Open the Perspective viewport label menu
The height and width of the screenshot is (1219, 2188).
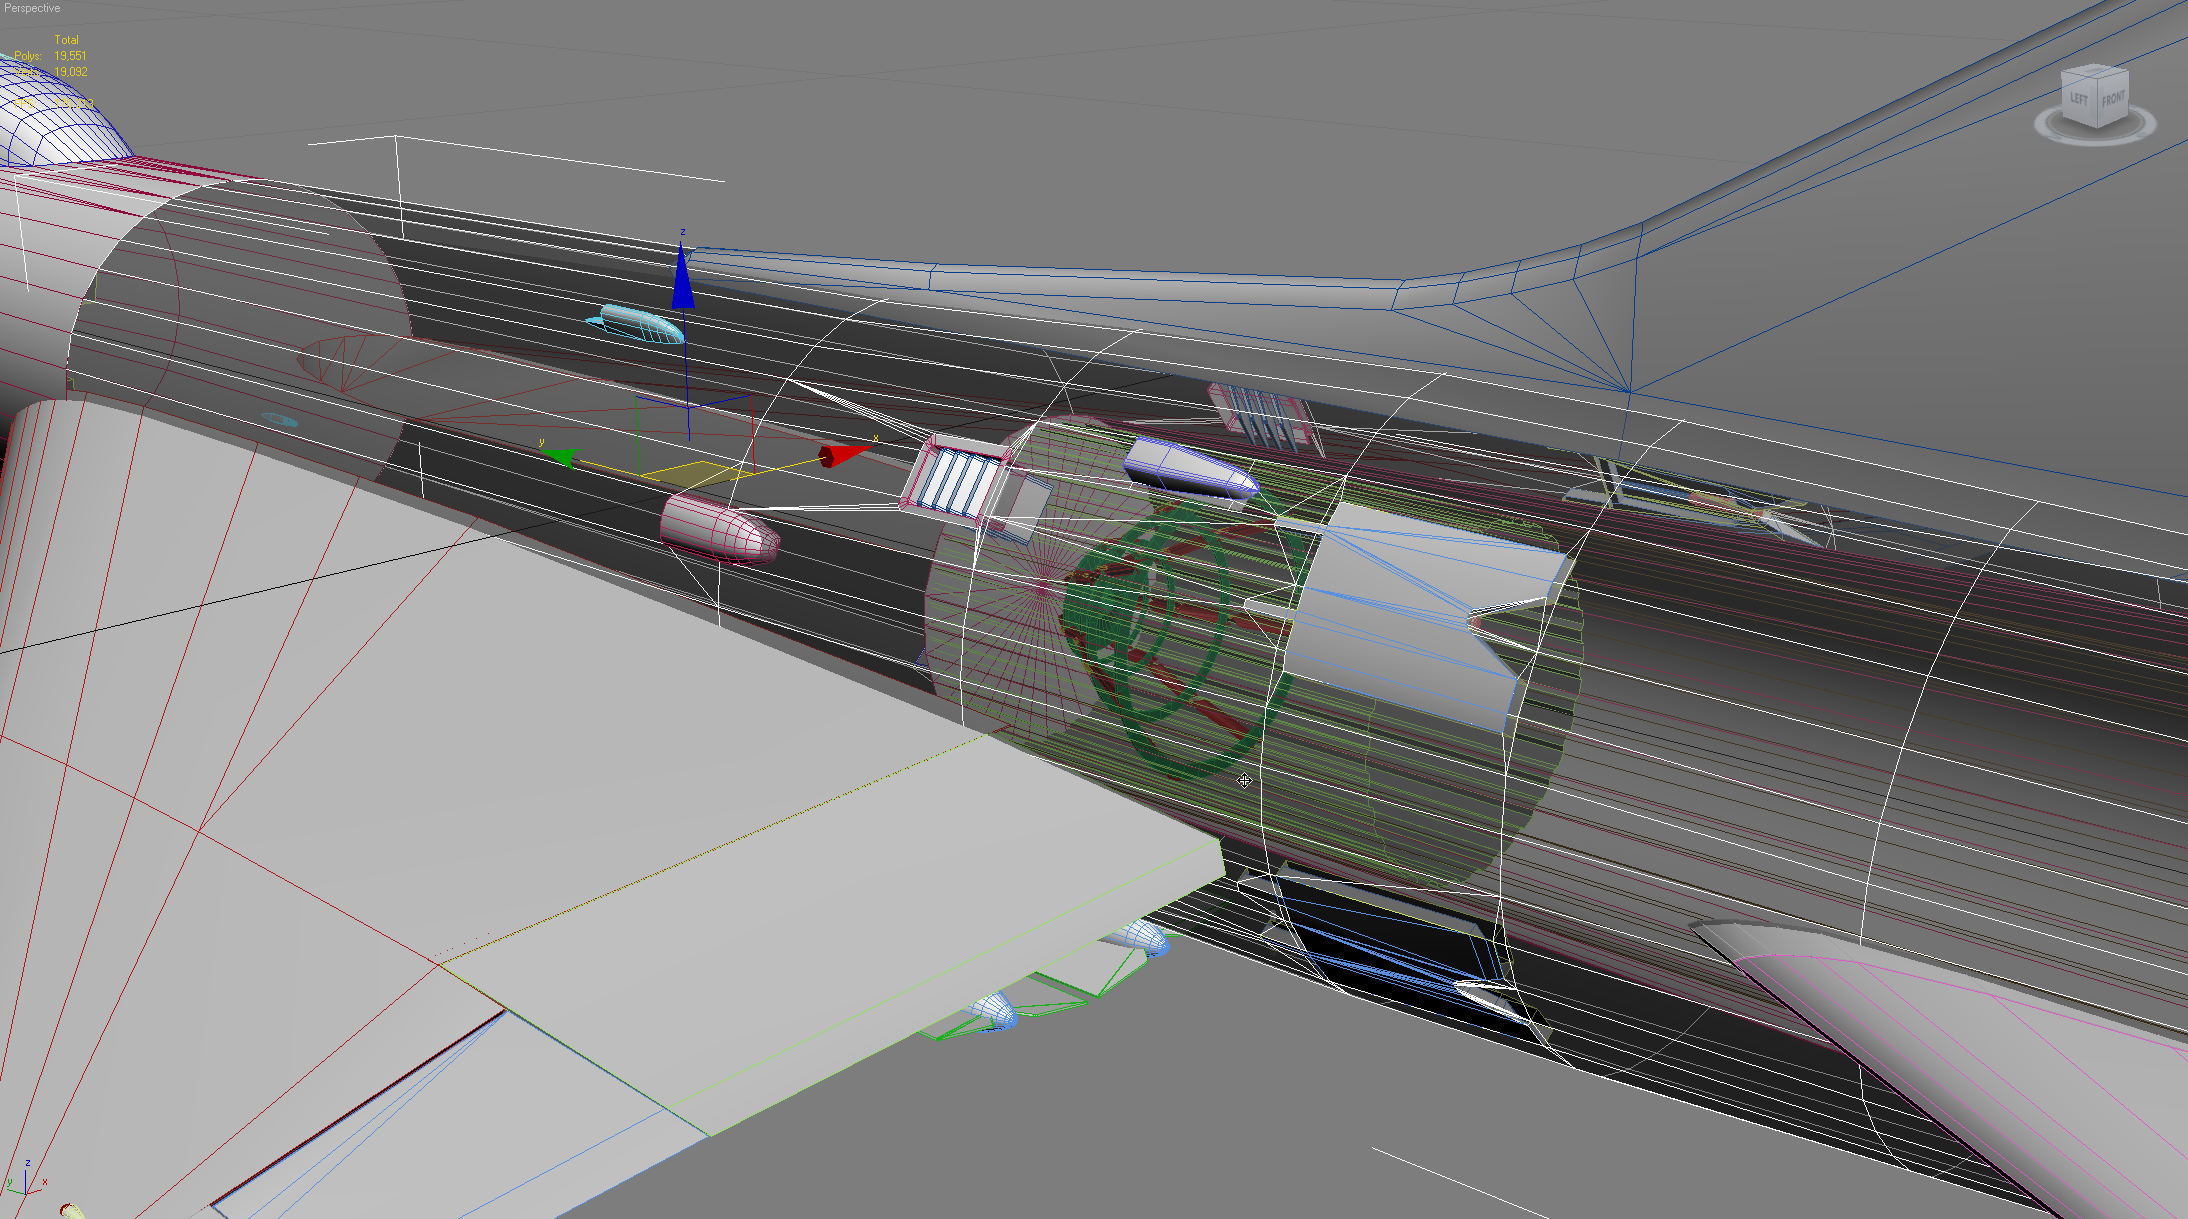pos(32,8)
